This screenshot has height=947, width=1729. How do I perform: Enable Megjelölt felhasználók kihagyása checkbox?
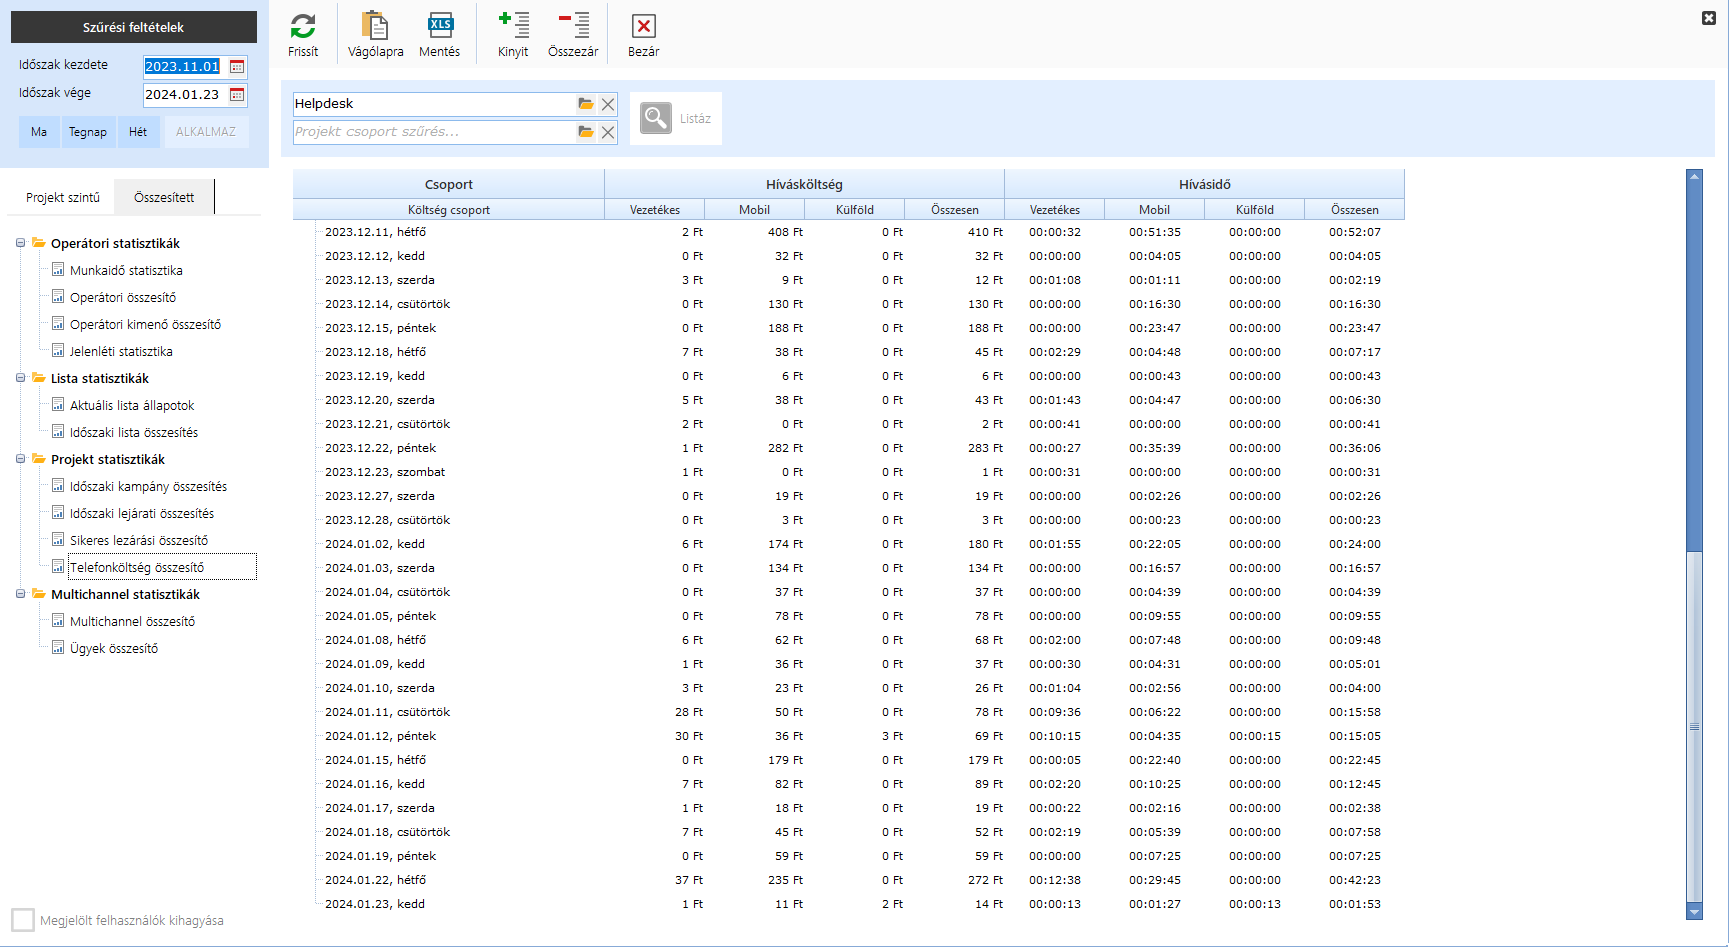tap(23, 920)
